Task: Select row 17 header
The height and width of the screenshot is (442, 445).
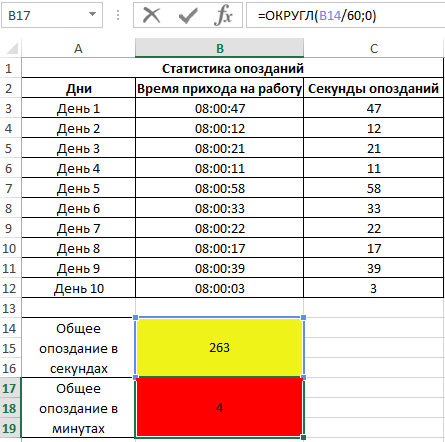Action: pyautogui.click(x=10, y=388)
